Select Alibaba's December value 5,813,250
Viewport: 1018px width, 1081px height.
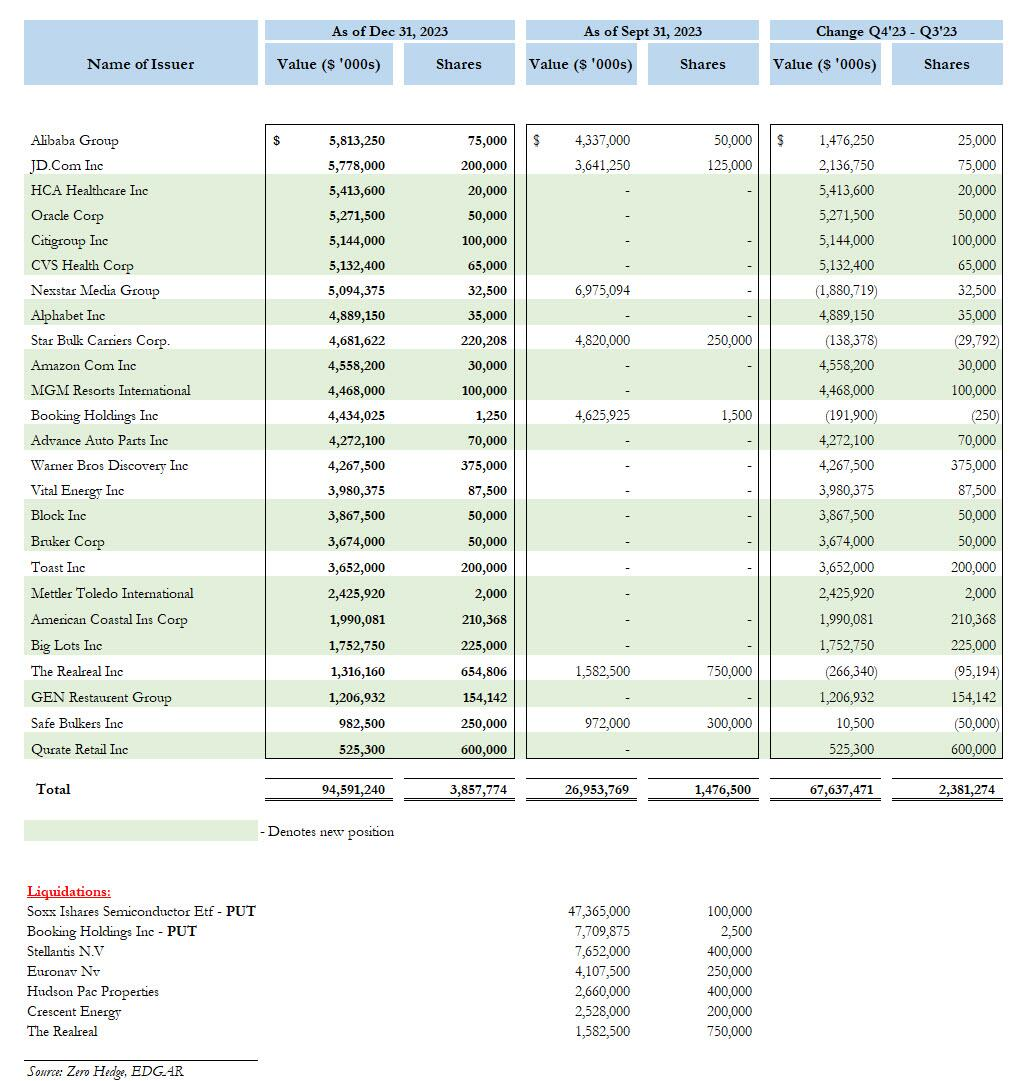[x=357, y=141]
